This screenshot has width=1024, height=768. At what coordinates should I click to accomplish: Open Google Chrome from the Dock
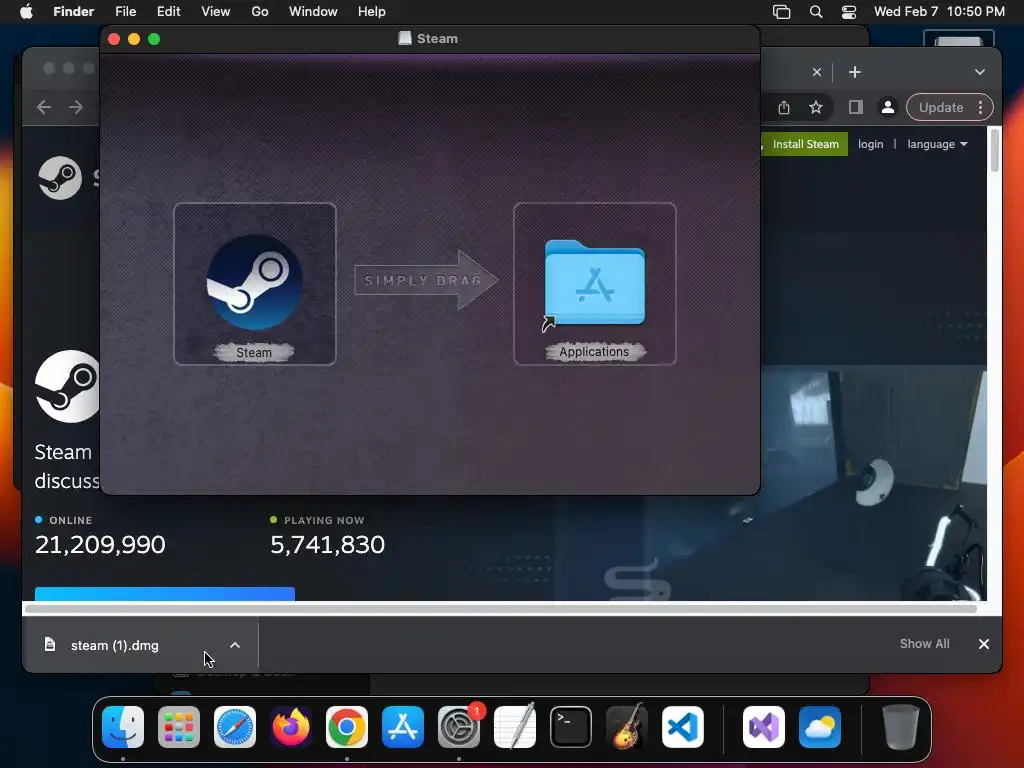point(347,727)
